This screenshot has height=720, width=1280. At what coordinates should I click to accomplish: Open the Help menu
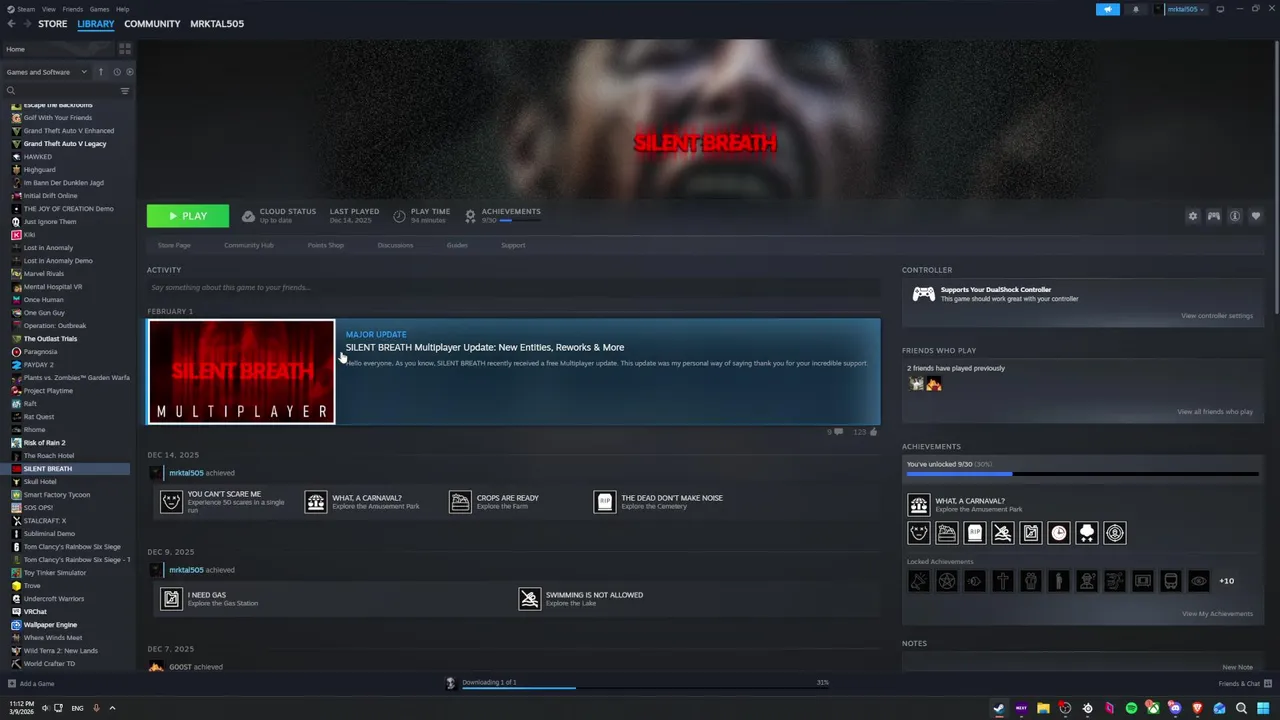(x=122, y=9)
